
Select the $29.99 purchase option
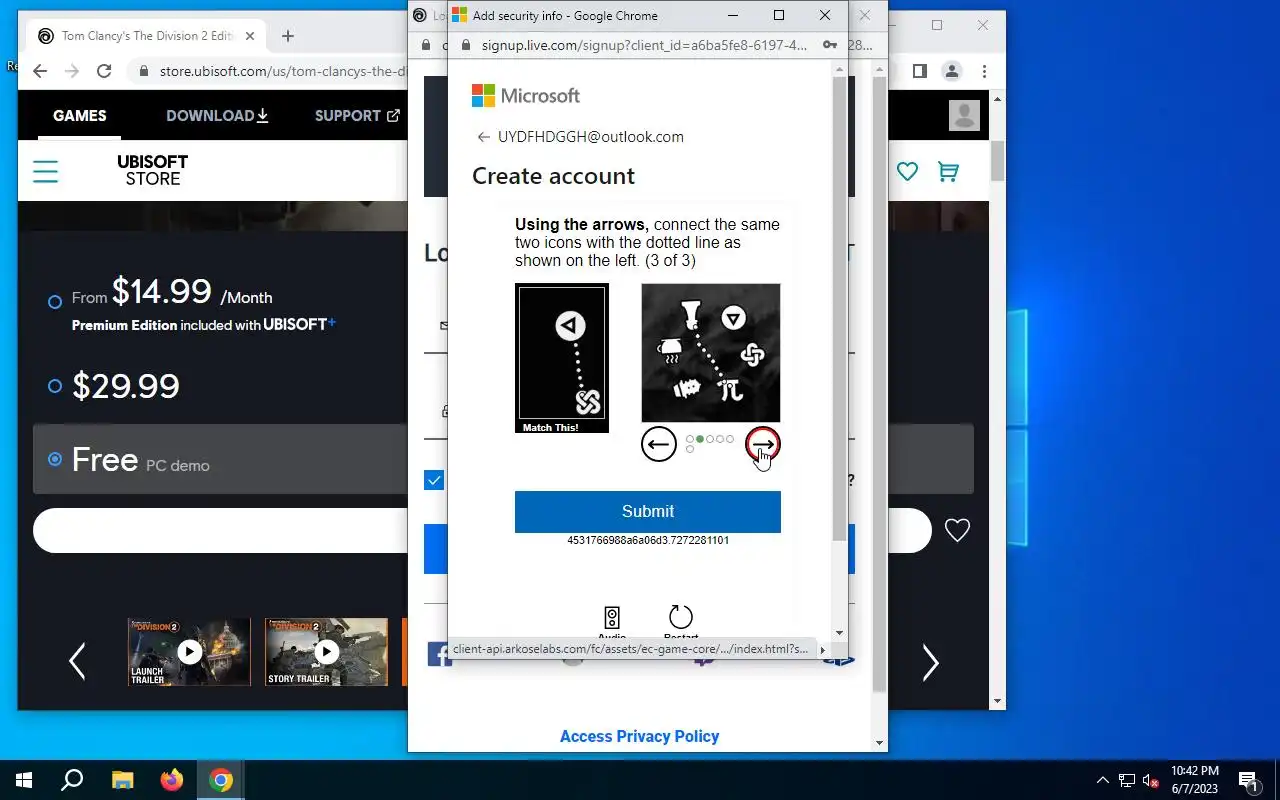55,386
